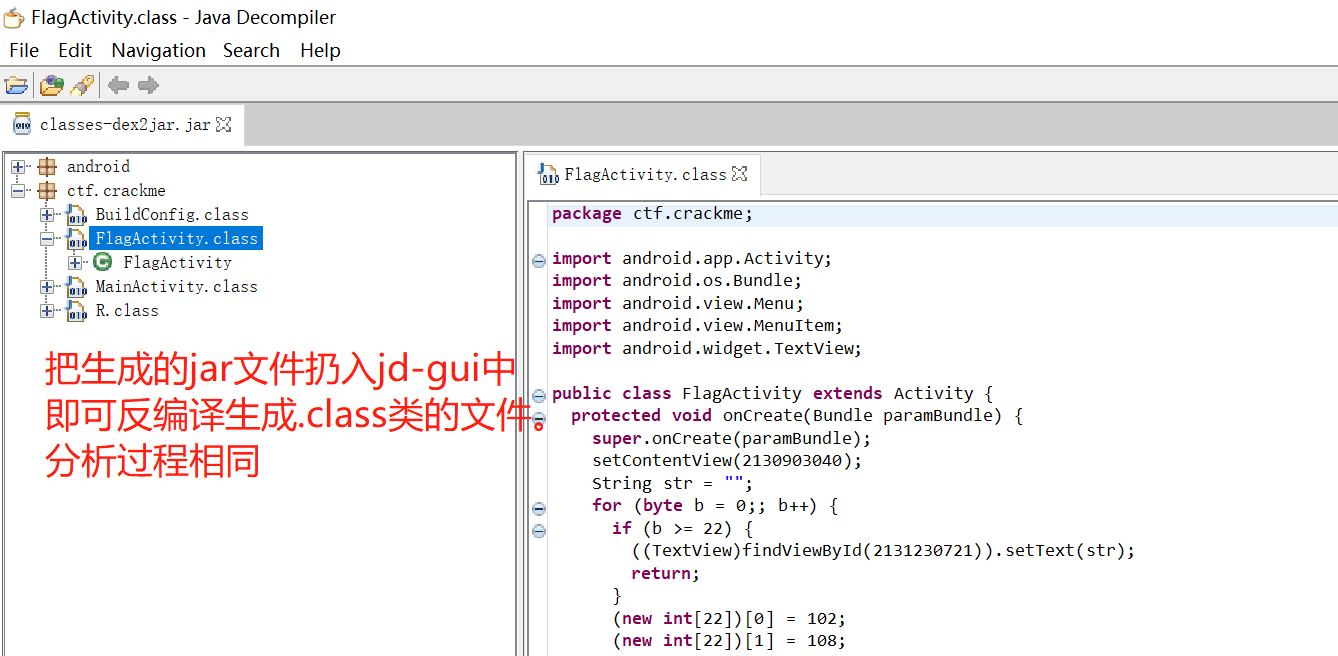Click the class icon on FlagActivity.class tab
1338x656 pixels.
tap(549, 174)
